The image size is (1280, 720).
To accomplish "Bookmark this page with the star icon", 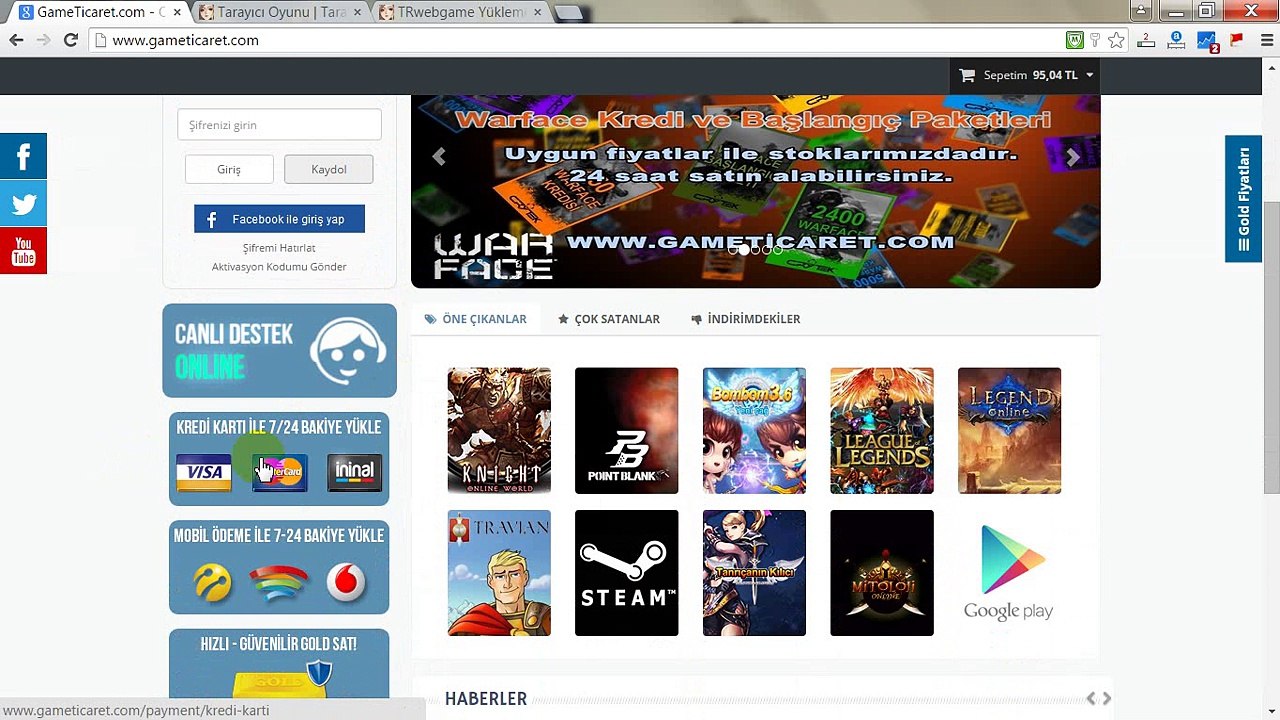I will pyautogui.click(x=1116, y=40).
